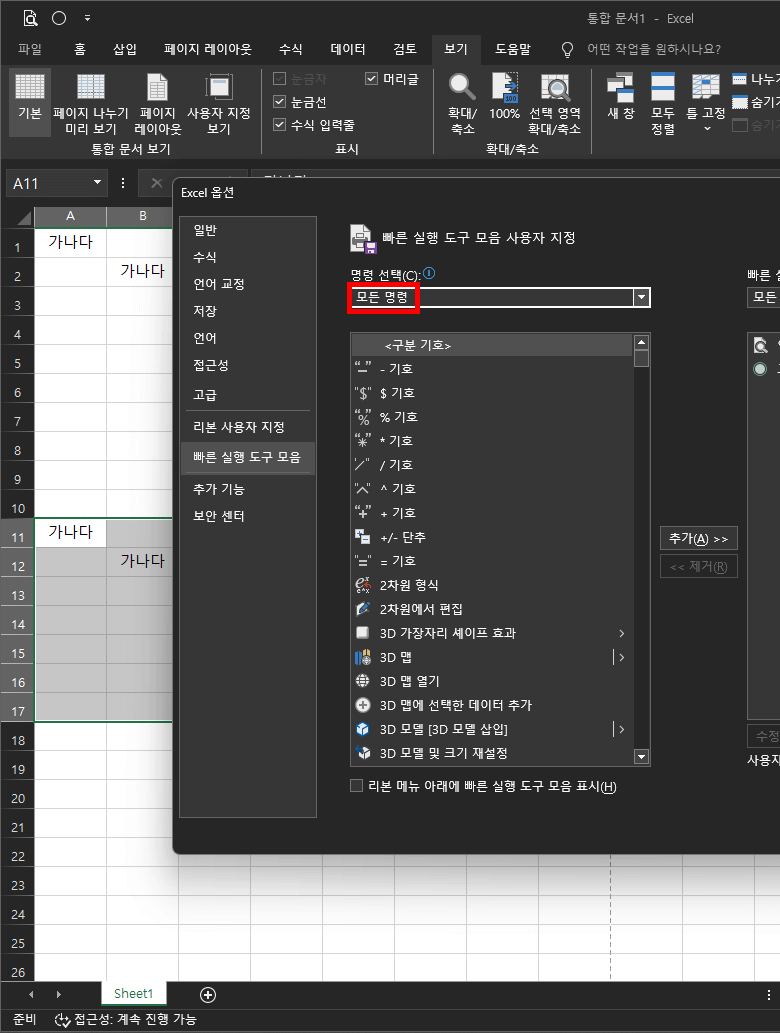This screenshot has width=780, height=1033.
Task: Click the 추가(A) >> button
Action: point(698,539)
